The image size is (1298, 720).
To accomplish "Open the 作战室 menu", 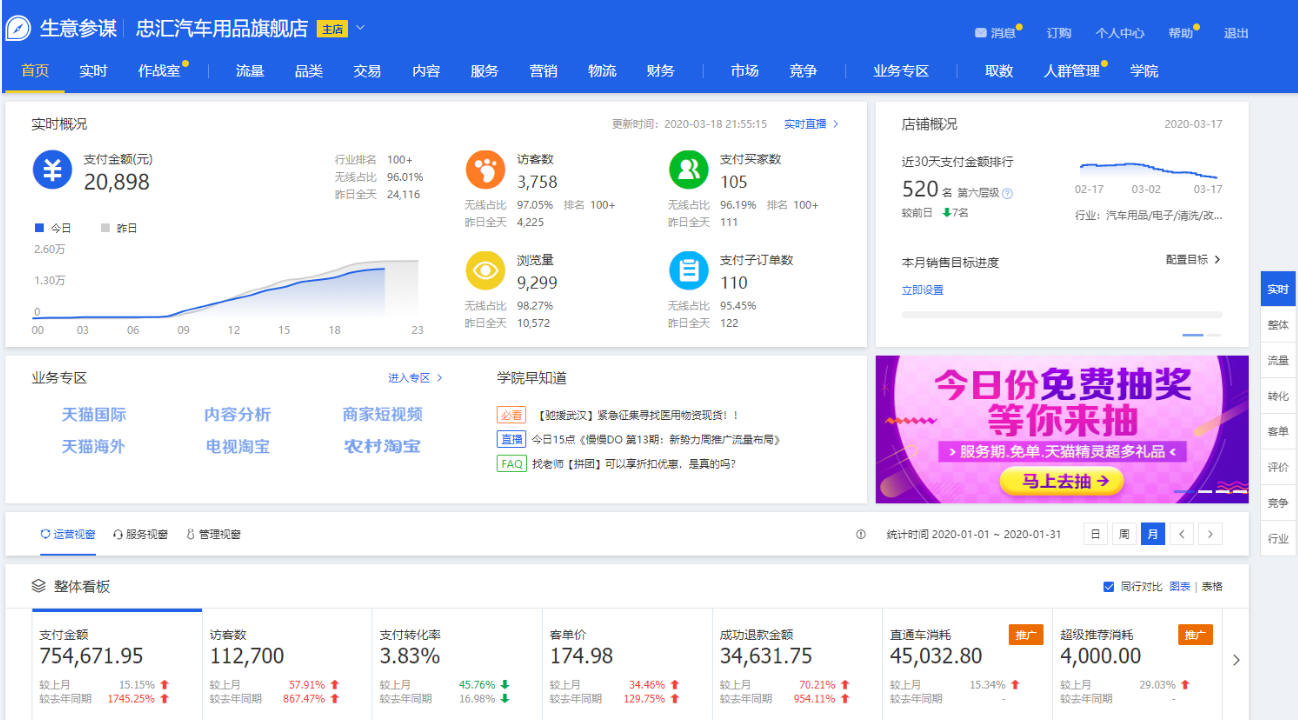I will pos(159,71).
